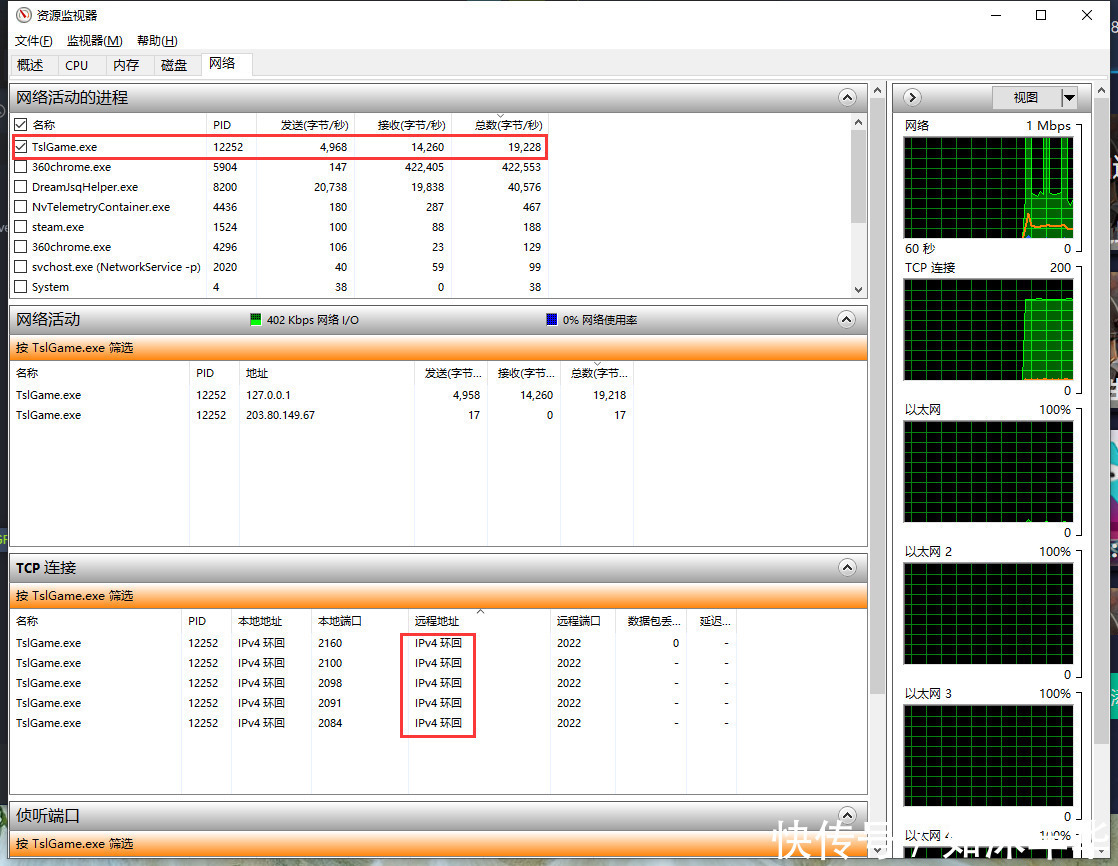This screenshot has width=1118, height=866.
Task: Sort process list by PID column
Action: point(231,125)
